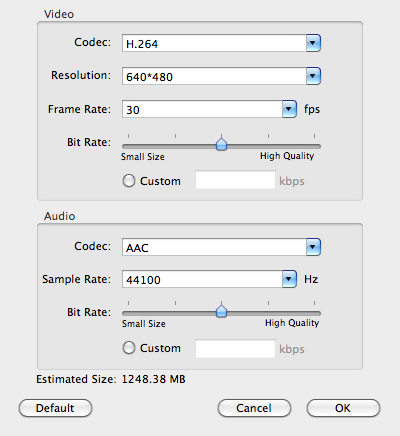Click the audio High Quality slider label
400x436 pixels.
[292, 323]
